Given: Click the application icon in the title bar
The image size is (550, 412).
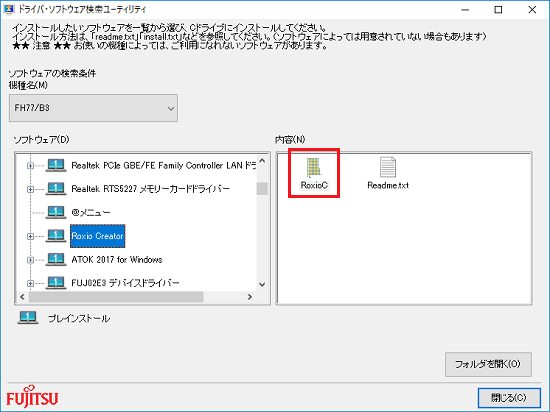Looking at the screenshot, I should pyautogui.click(x=8, y=9).
